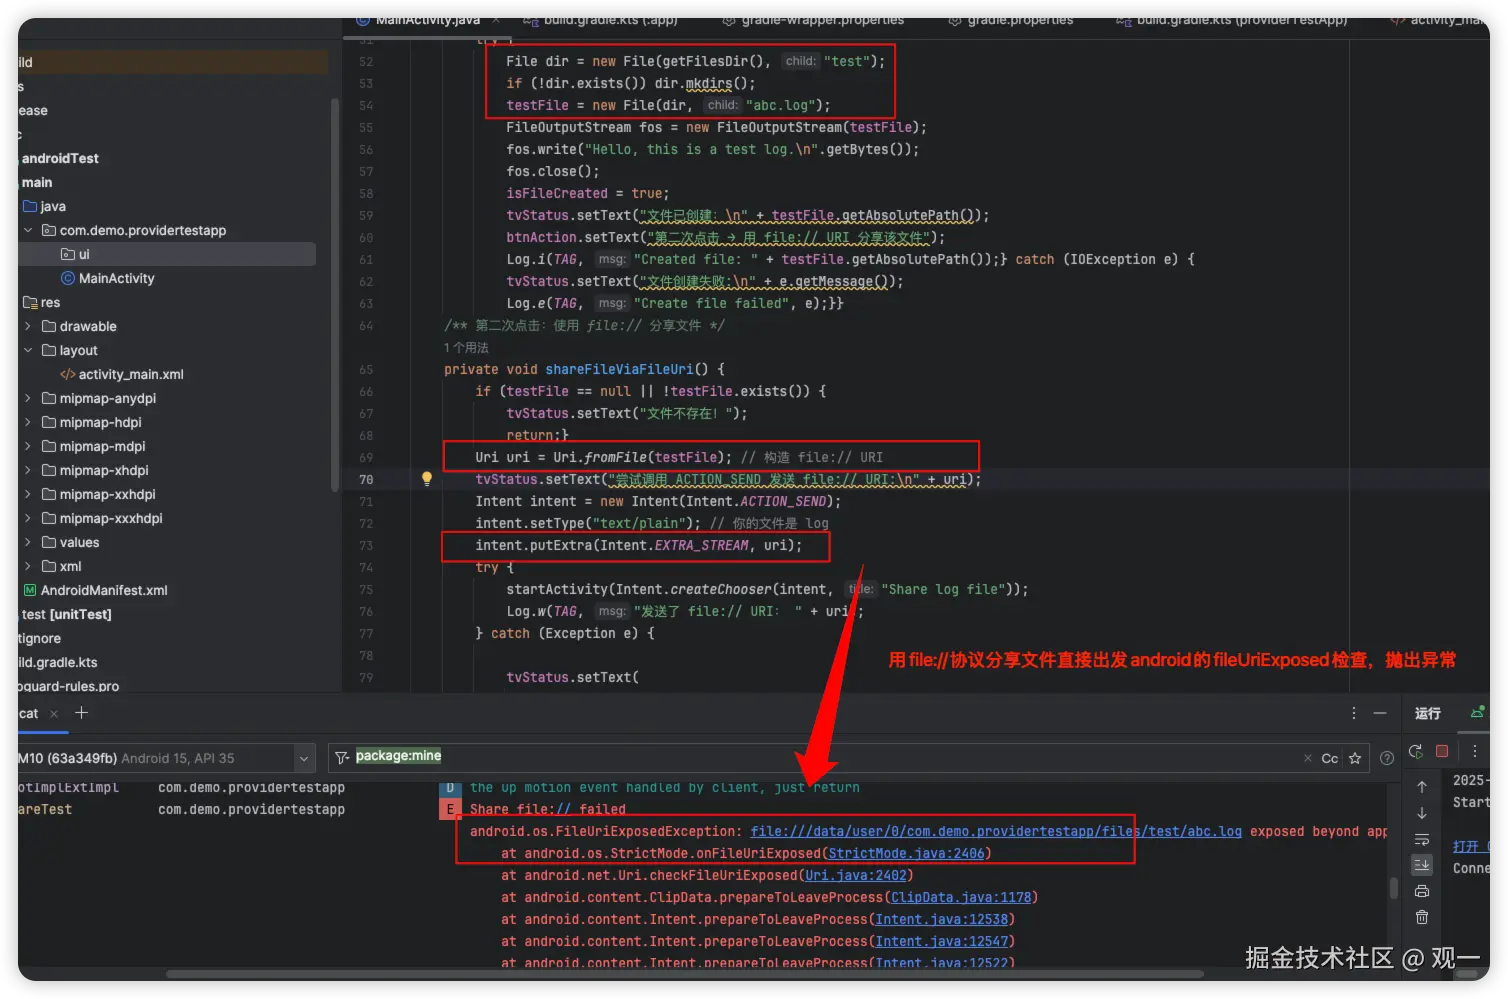Screen dimensions: 1508x999
Task: Click the activity_main.xml file icon
Action: tap(68, 374)
